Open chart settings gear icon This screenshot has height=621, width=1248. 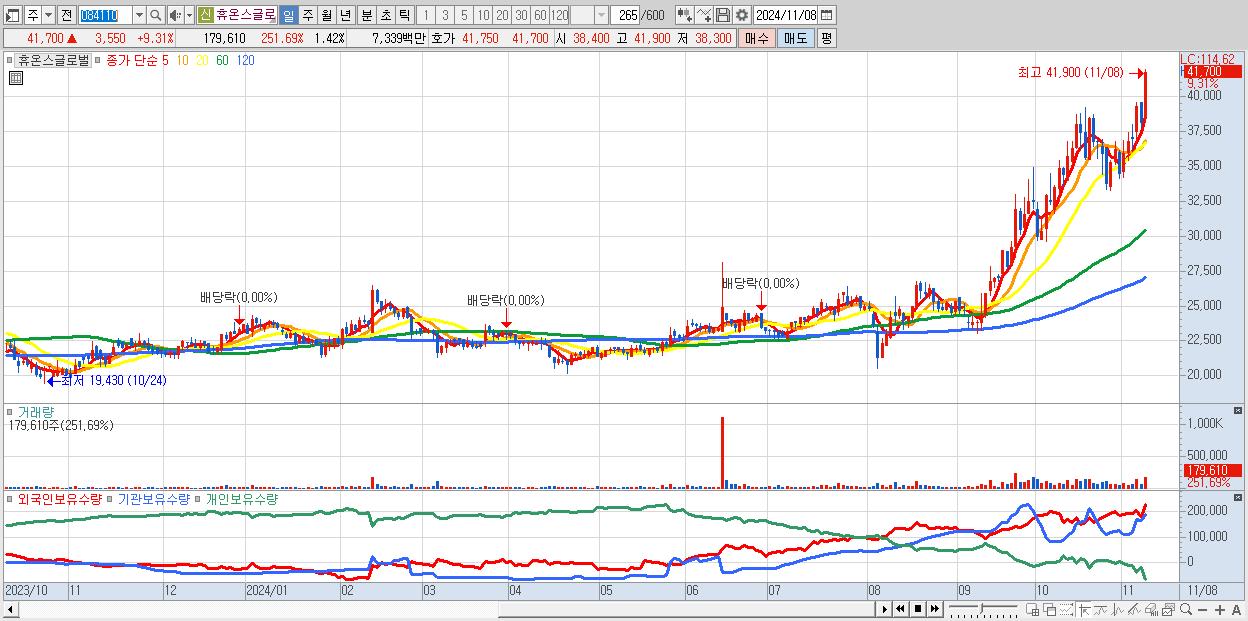coord(741,15)
